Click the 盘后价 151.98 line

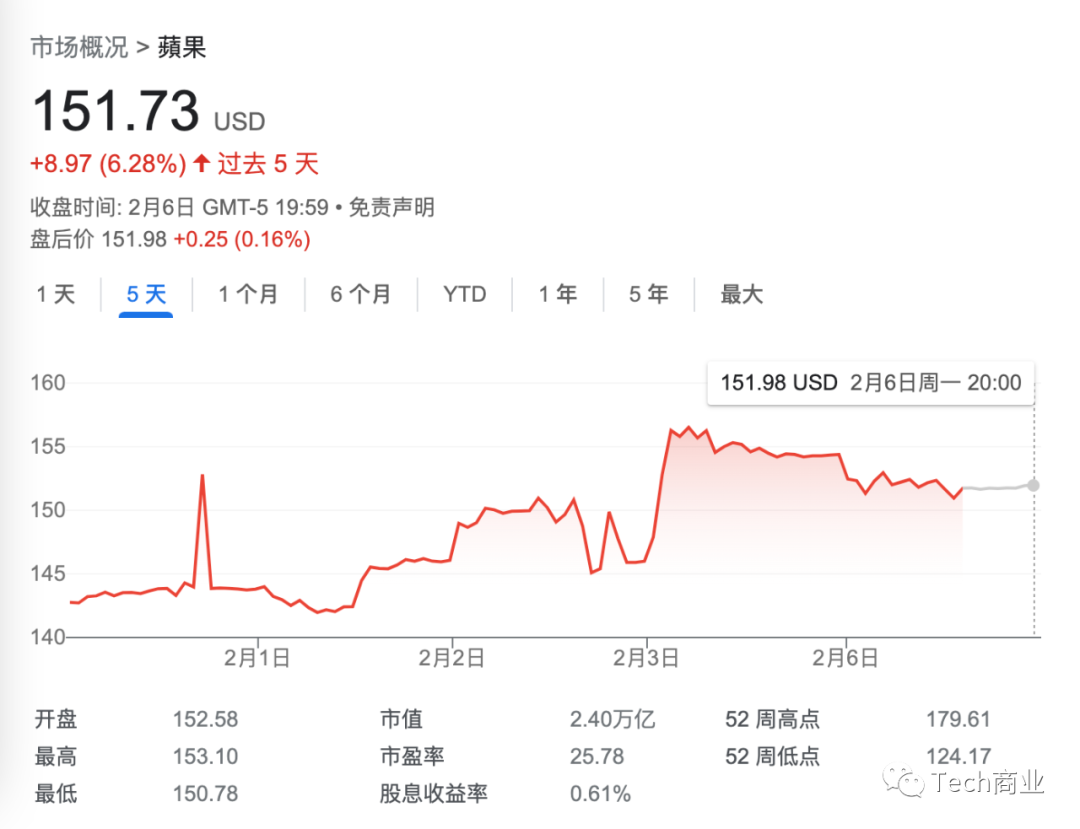[x=170, y=239]
